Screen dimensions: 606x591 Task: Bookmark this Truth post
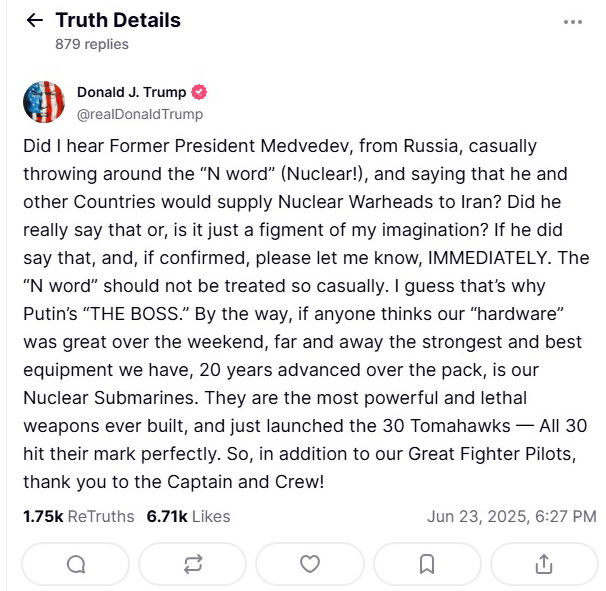point(427,564)
